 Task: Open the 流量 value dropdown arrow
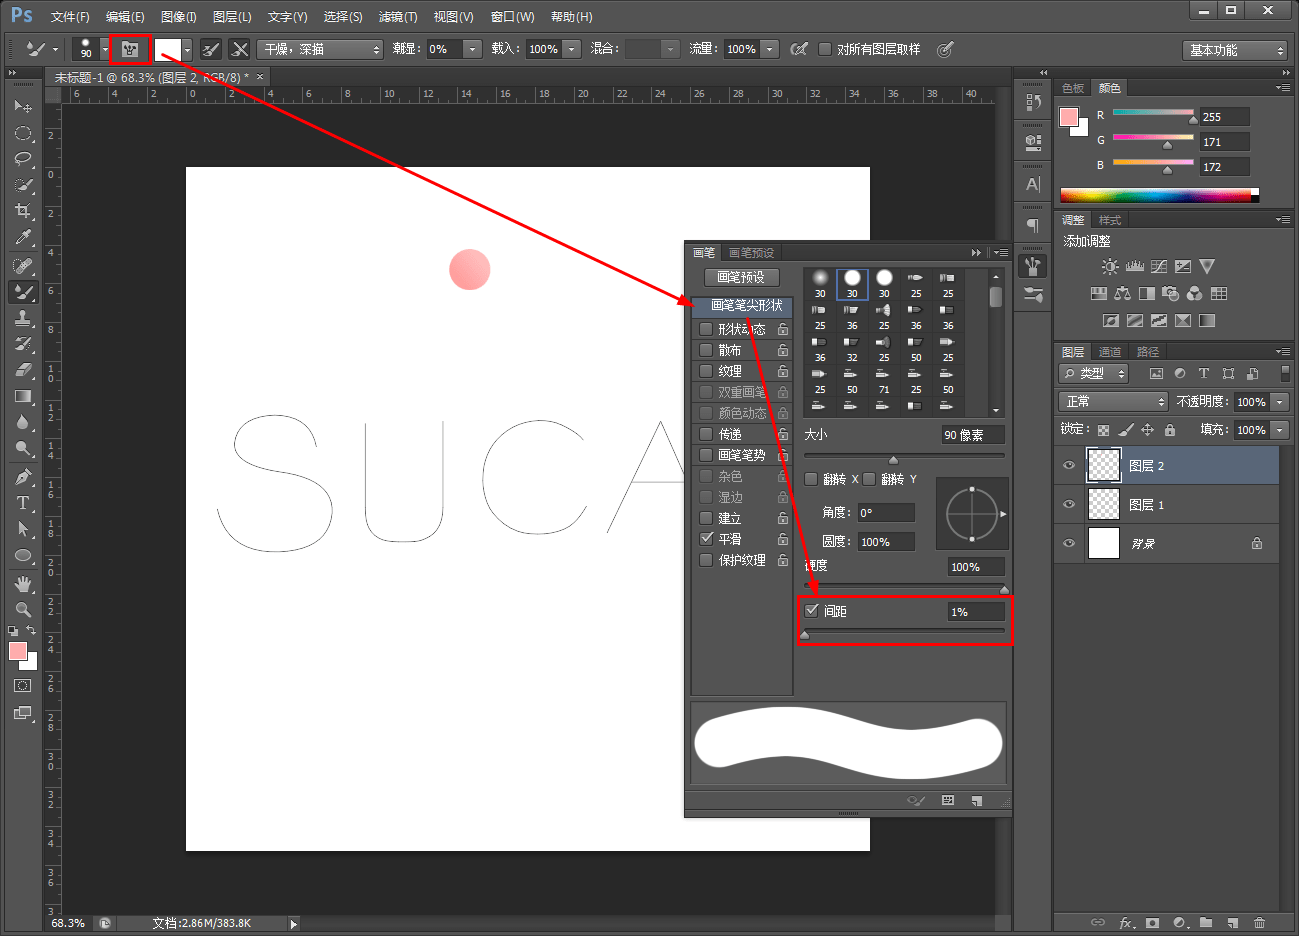(770, 49)
